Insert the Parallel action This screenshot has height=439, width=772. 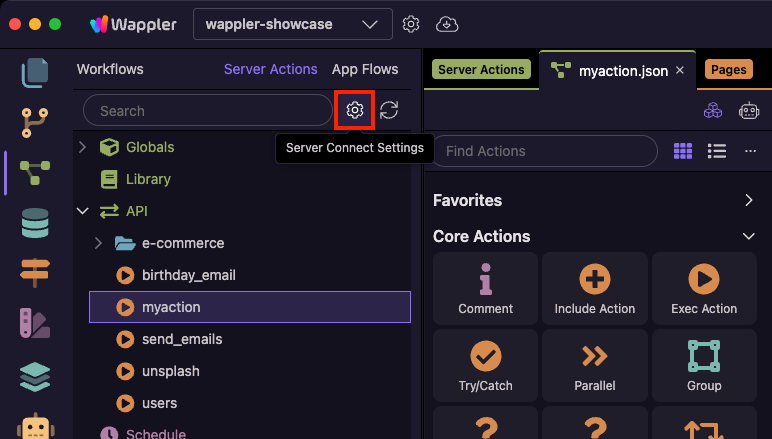tap(595, 365)
